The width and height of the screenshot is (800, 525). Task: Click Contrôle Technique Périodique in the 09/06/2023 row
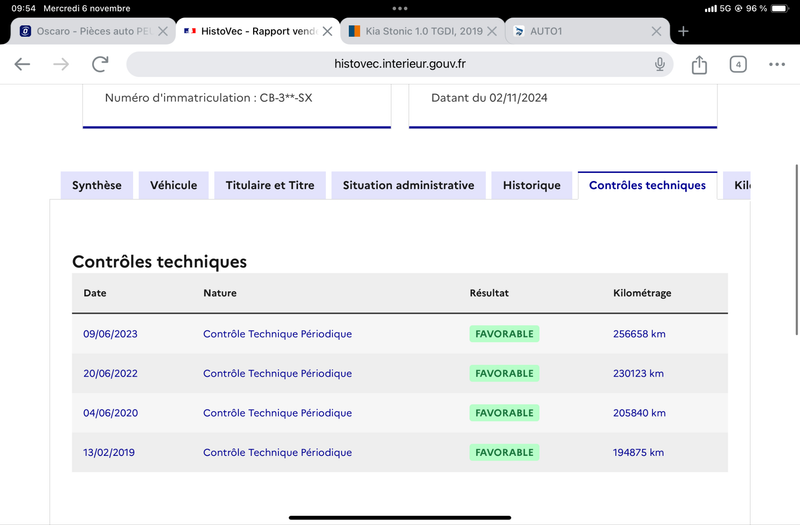(x=278, y=334)
